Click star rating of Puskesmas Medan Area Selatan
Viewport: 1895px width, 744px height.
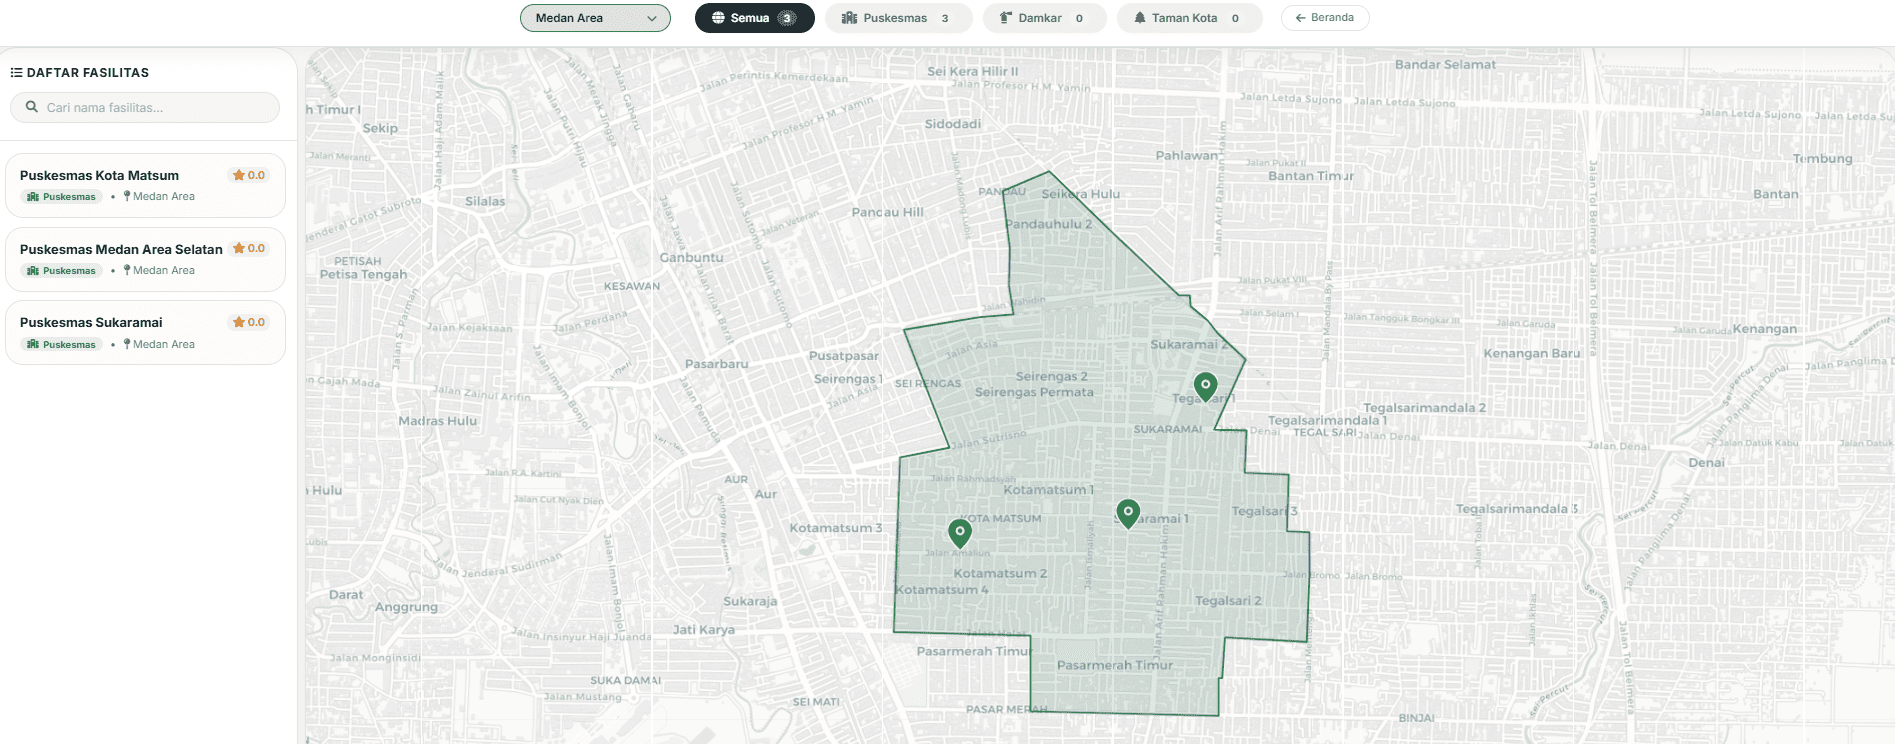pos(249,248)
